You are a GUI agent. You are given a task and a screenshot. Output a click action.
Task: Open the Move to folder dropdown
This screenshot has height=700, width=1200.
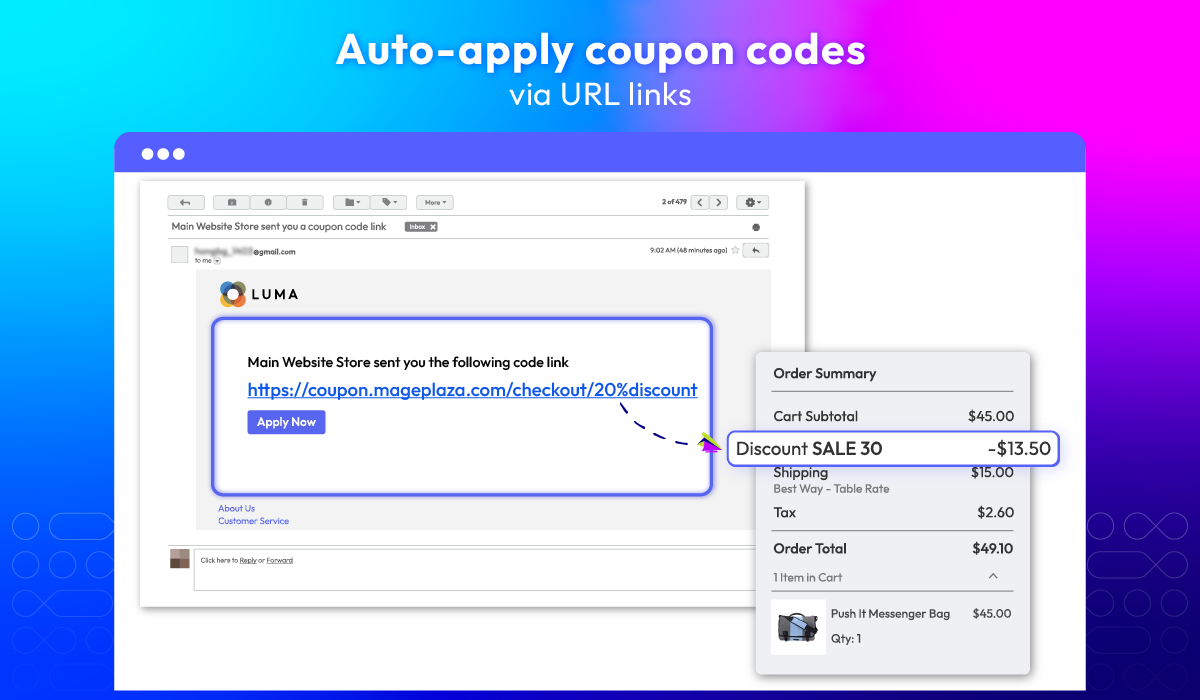(351, 202)
